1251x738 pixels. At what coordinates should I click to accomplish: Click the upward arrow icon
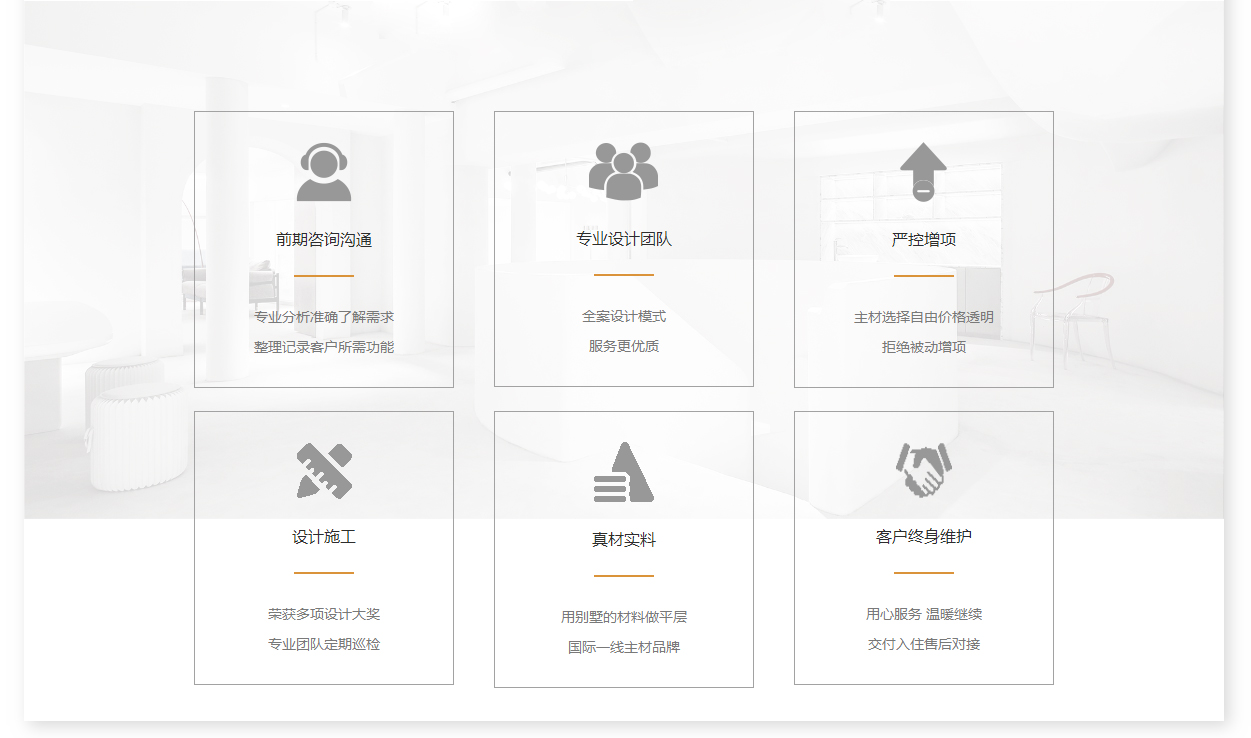pyautogui.click(x=923, y=171)
